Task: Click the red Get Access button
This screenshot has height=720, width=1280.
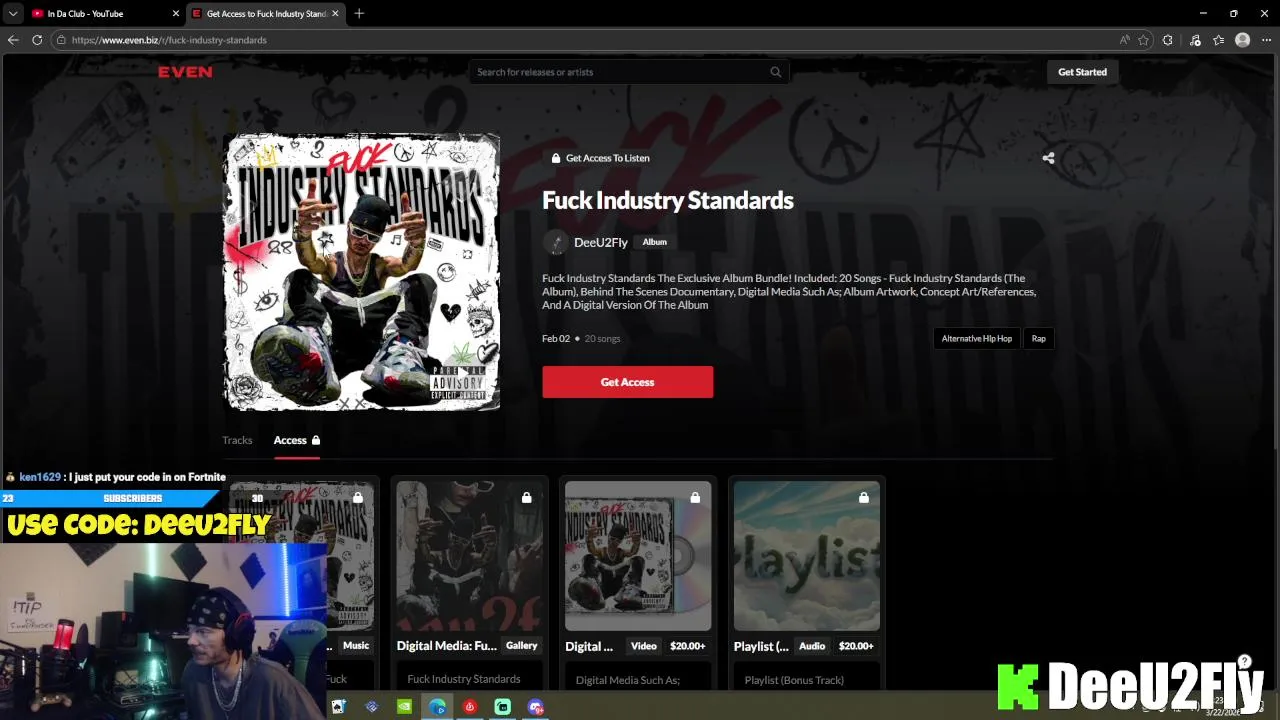Action: coord(628,382)
